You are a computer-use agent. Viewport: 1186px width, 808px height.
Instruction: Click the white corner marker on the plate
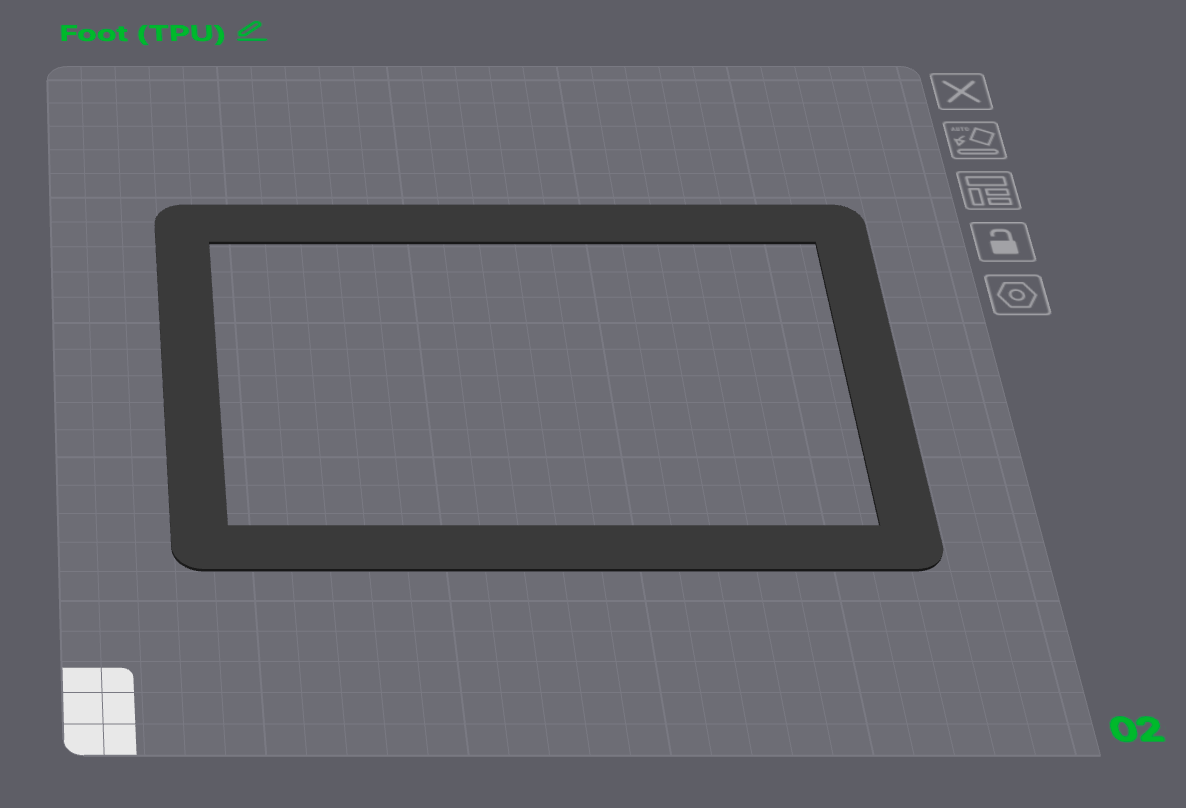point(99,711)
